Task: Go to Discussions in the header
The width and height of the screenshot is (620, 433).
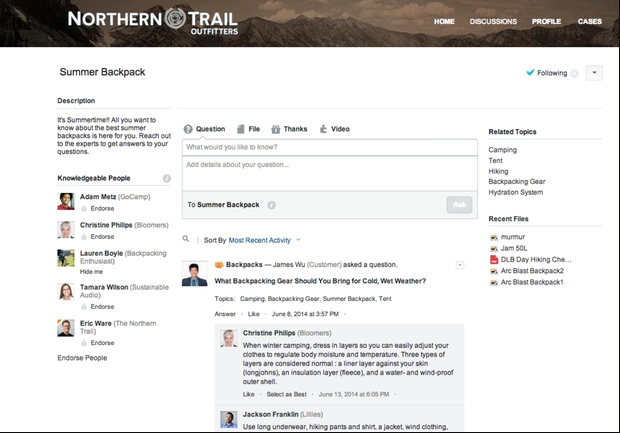Action: click(x=493, y=21)
